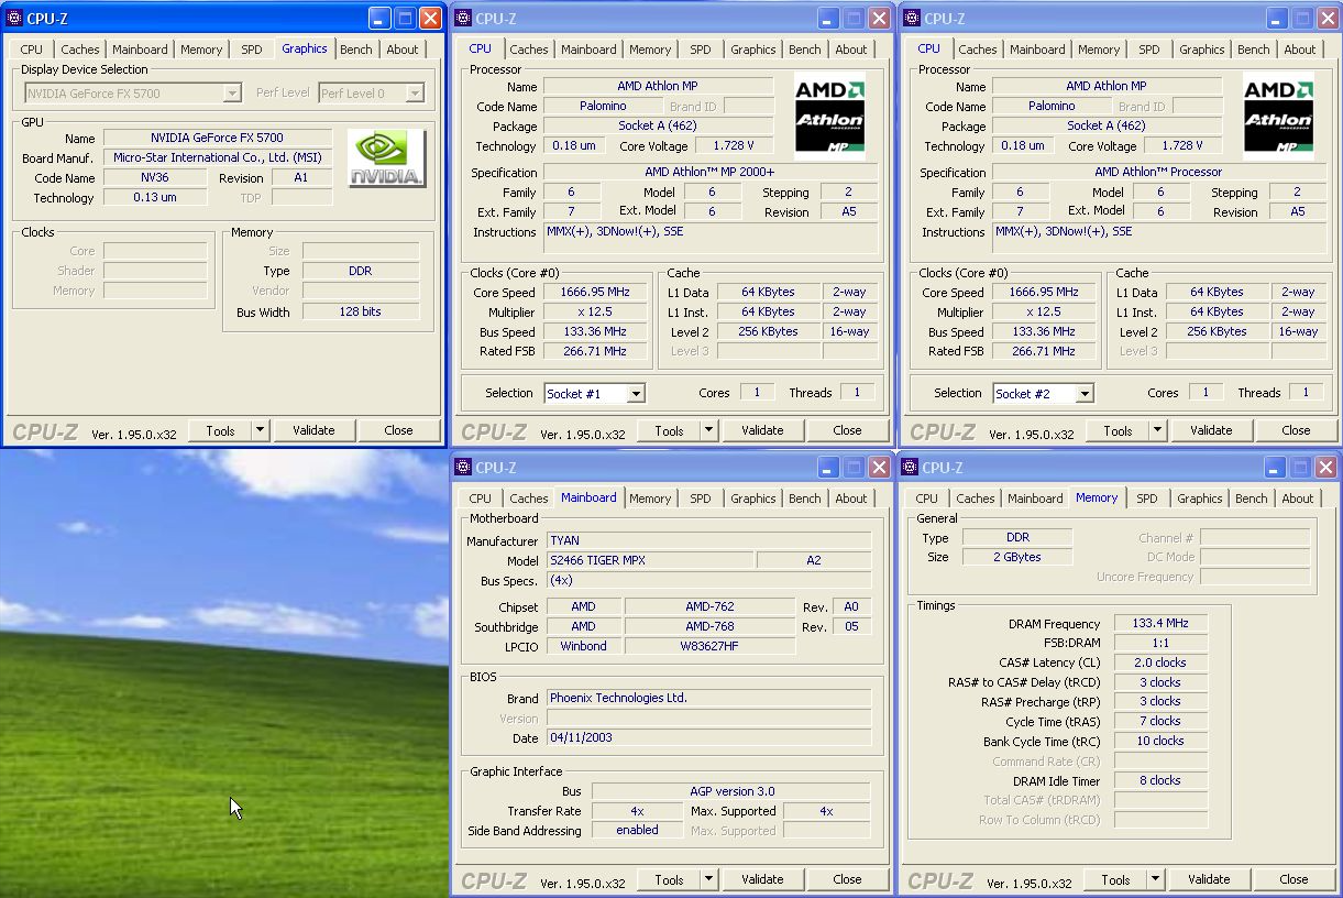This screenshot has height=898, width=1343.
Task: Click Validate in the Graphics window
Action: [x=314, y=430]
